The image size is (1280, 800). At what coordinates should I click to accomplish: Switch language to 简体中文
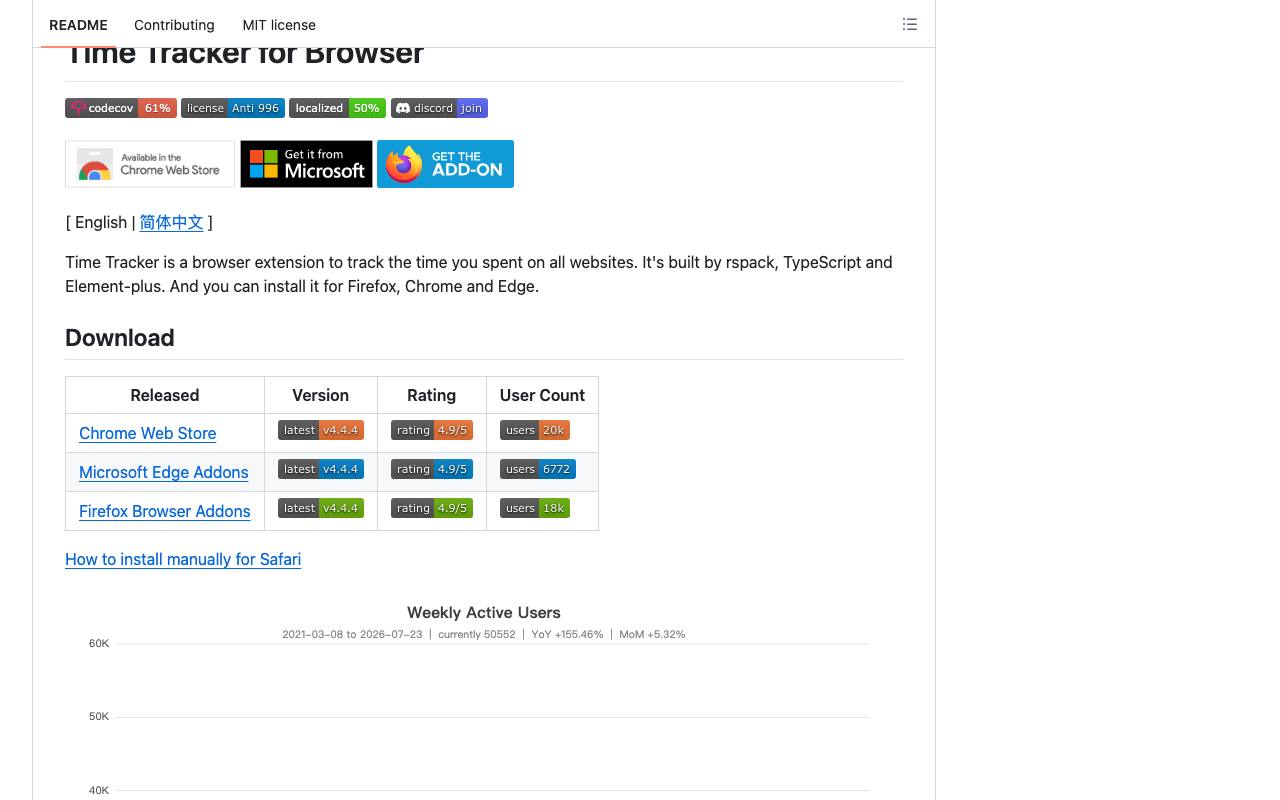coord(171,222)
